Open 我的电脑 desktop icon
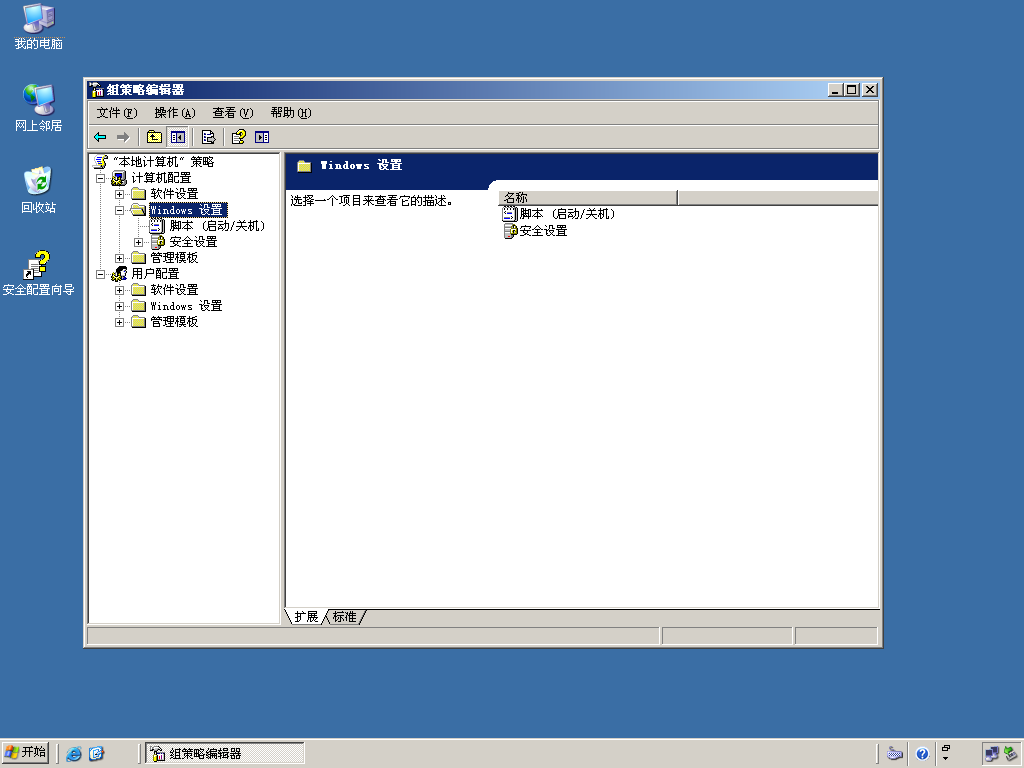 pos(39,27)
